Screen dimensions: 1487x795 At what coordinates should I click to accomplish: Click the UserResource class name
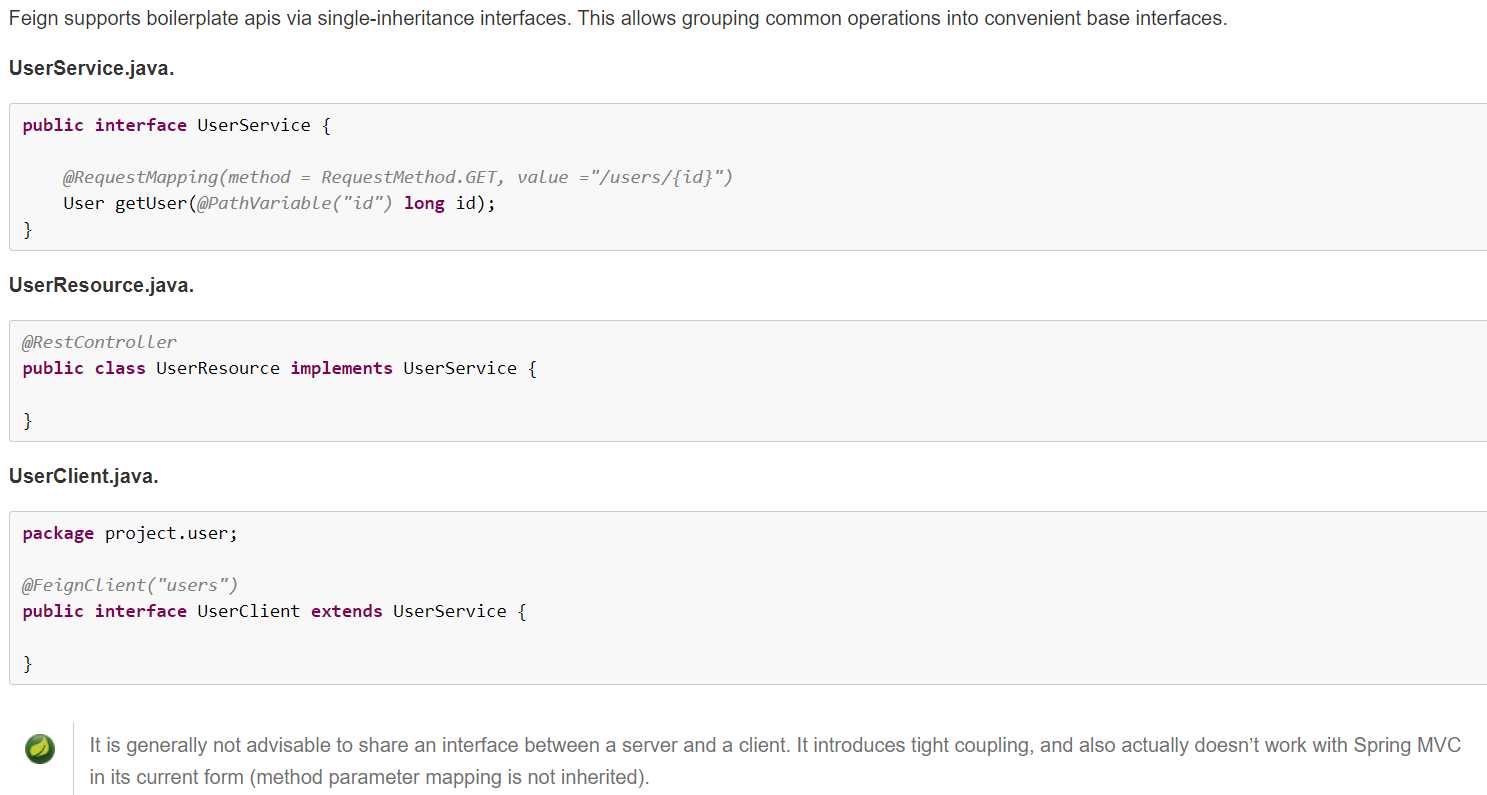click(x=217, y=368)
